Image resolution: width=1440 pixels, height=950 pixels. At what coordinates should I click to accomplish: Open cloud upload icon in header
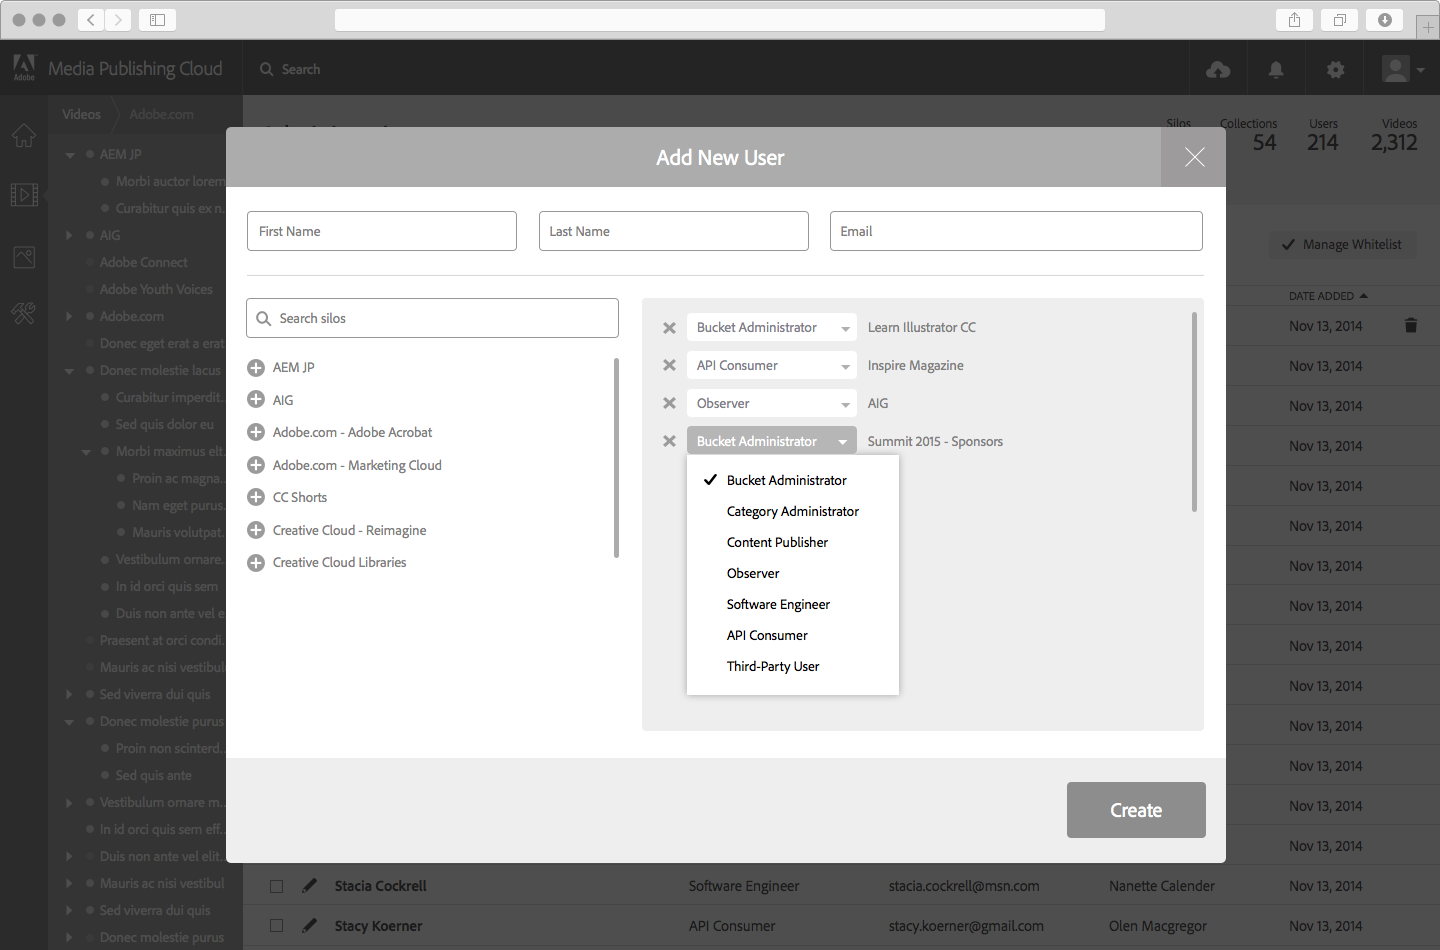click(x=1218, y=70)
